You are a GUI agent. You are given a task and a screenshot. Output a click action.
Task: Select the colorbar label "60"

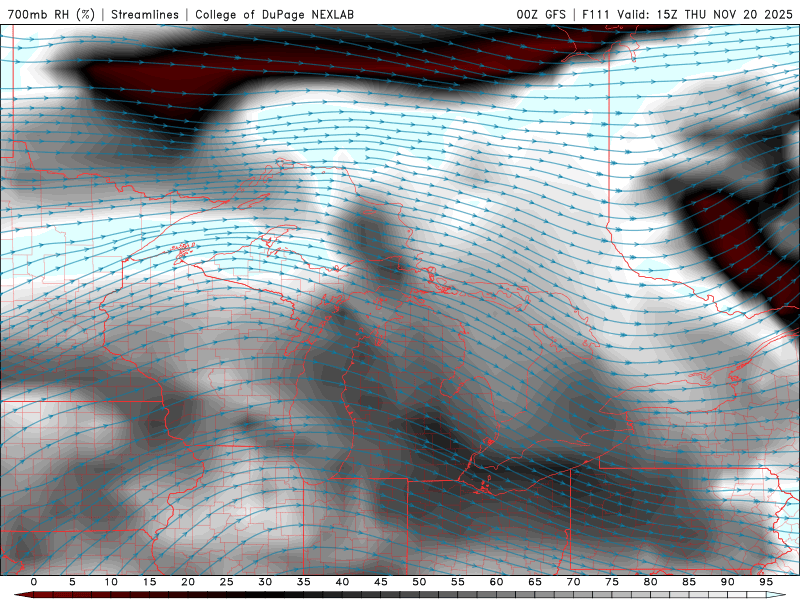tap(496, 582)
